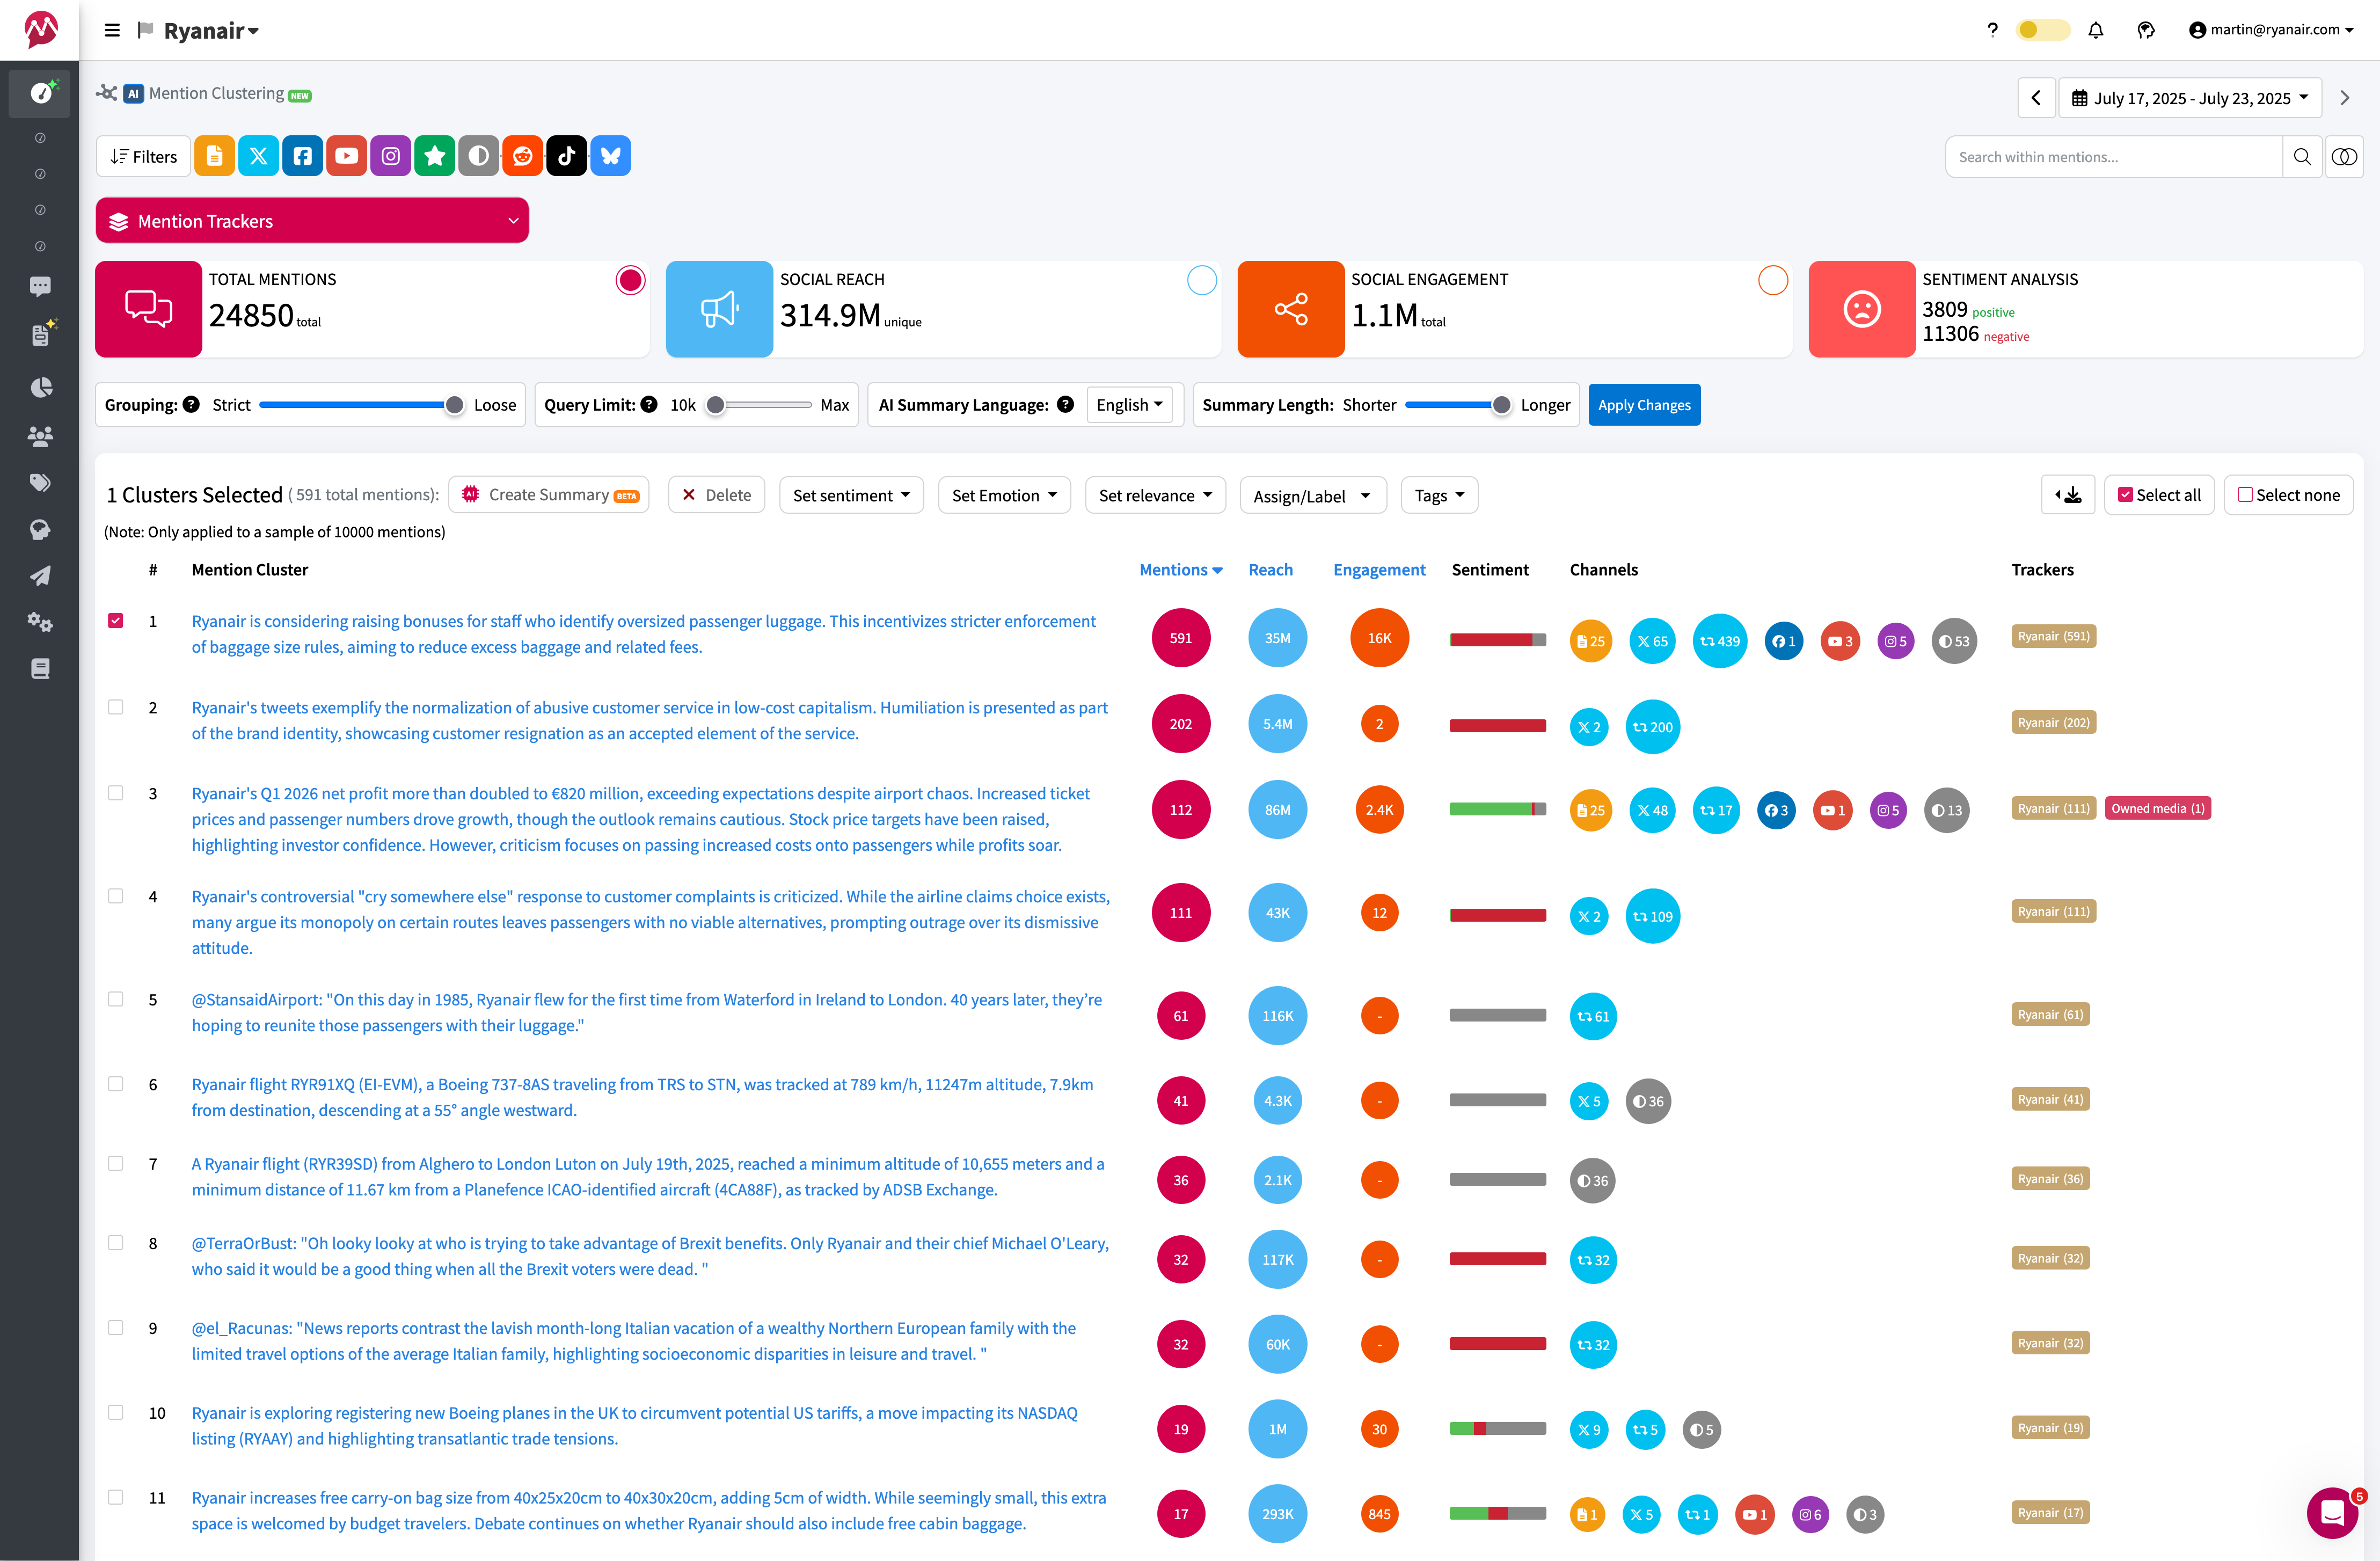The image size is (2380, 1561).
Task: Click the Grouping strictness slider handle
Action: (x=454, y=405)
